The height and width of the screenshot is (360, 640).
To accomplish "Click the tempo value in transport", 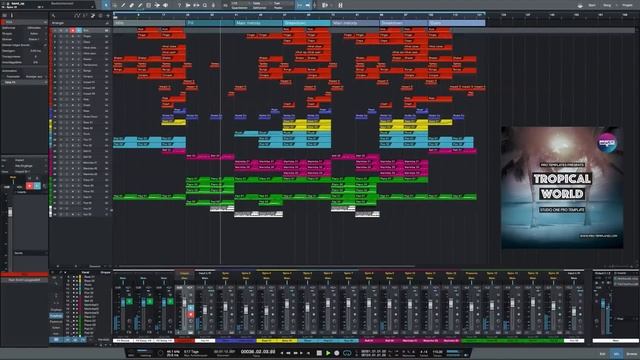I will click(x=438, y=352).
